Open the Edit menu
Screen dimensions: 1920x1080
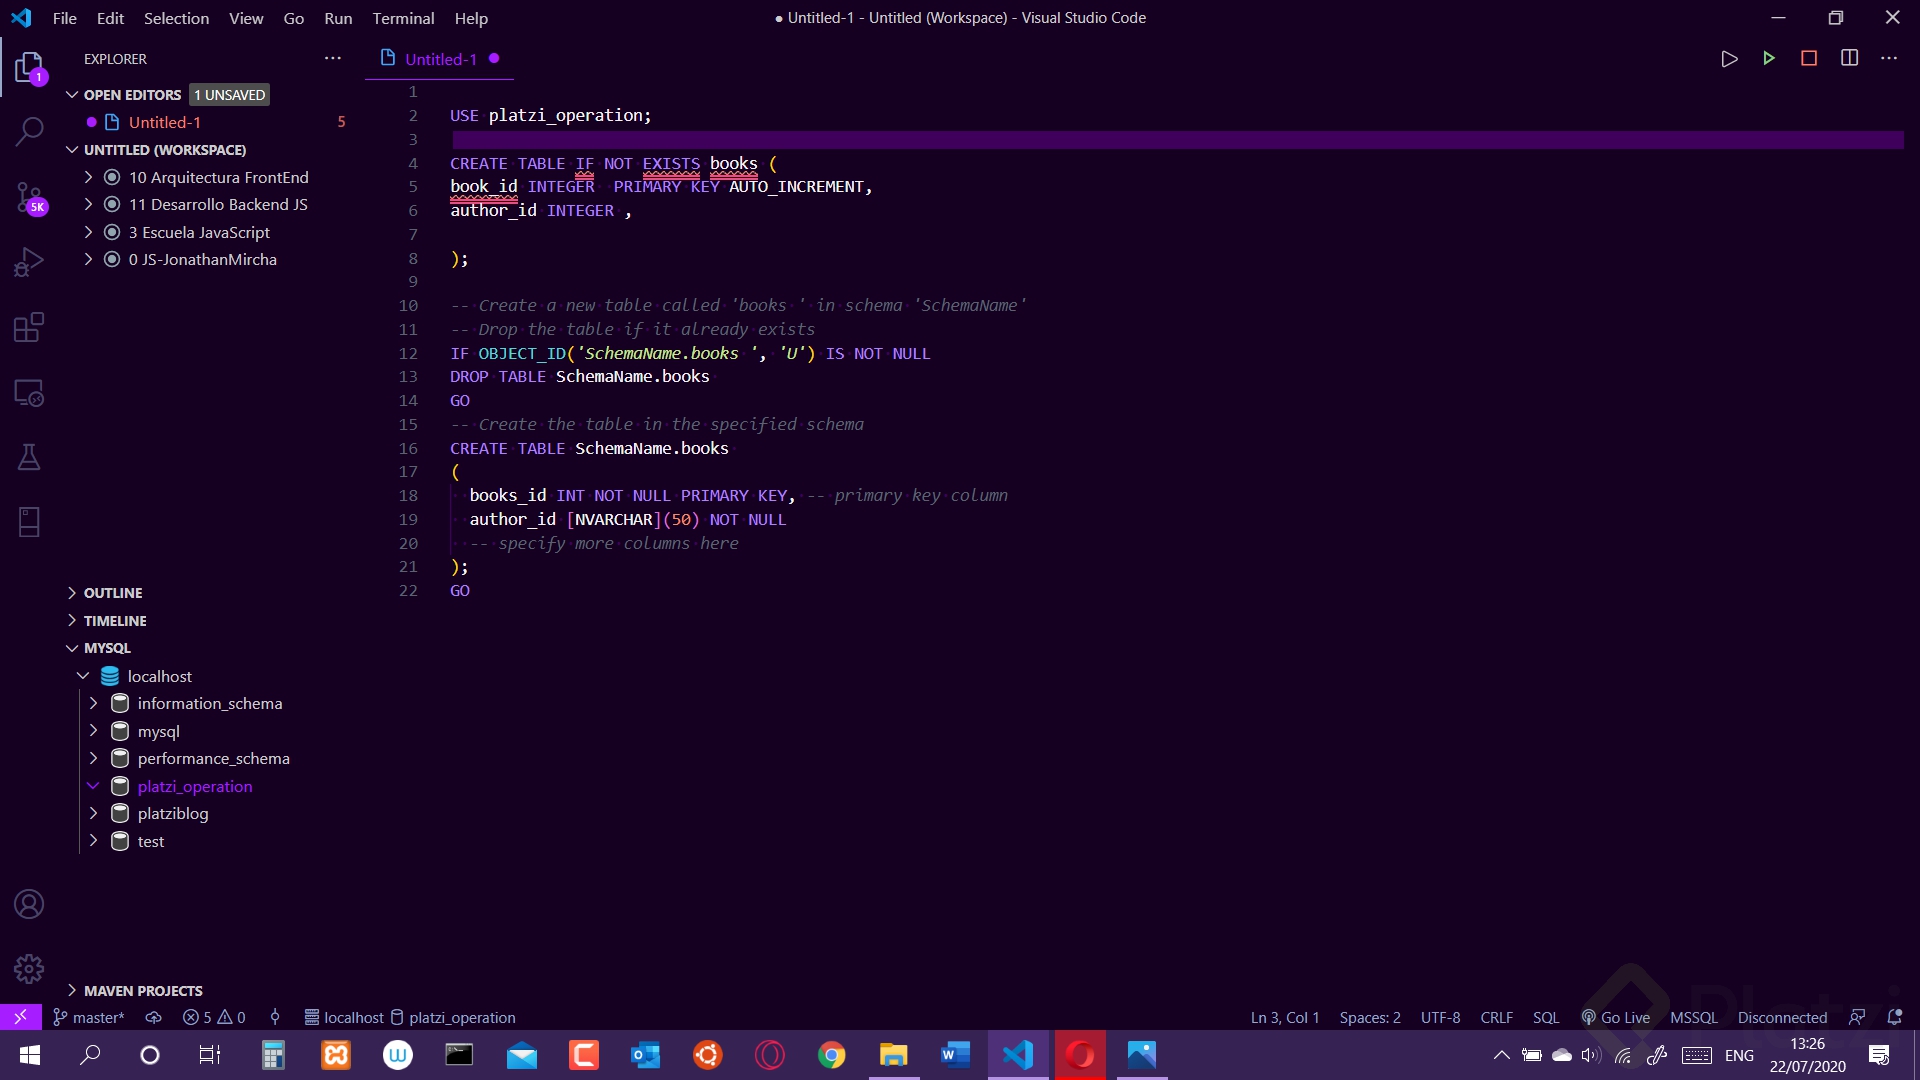pyautogui.click(x=110, y=18)
